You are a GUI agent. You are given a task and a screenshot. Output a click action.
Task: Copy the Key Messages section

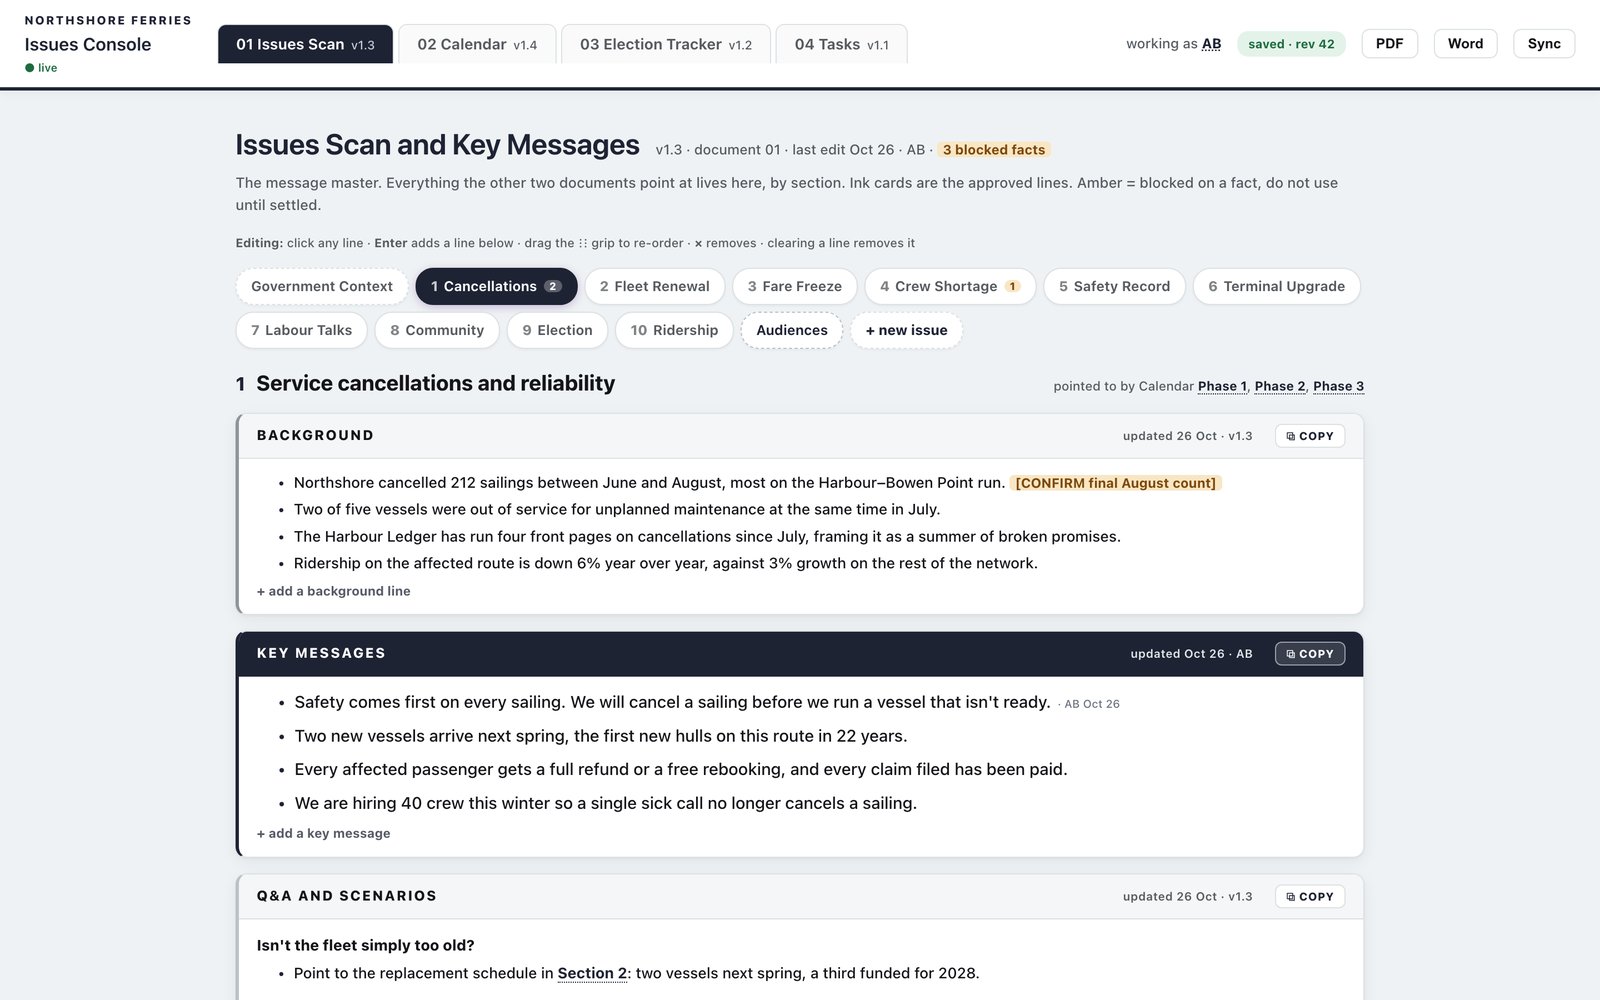(1309, 654)
